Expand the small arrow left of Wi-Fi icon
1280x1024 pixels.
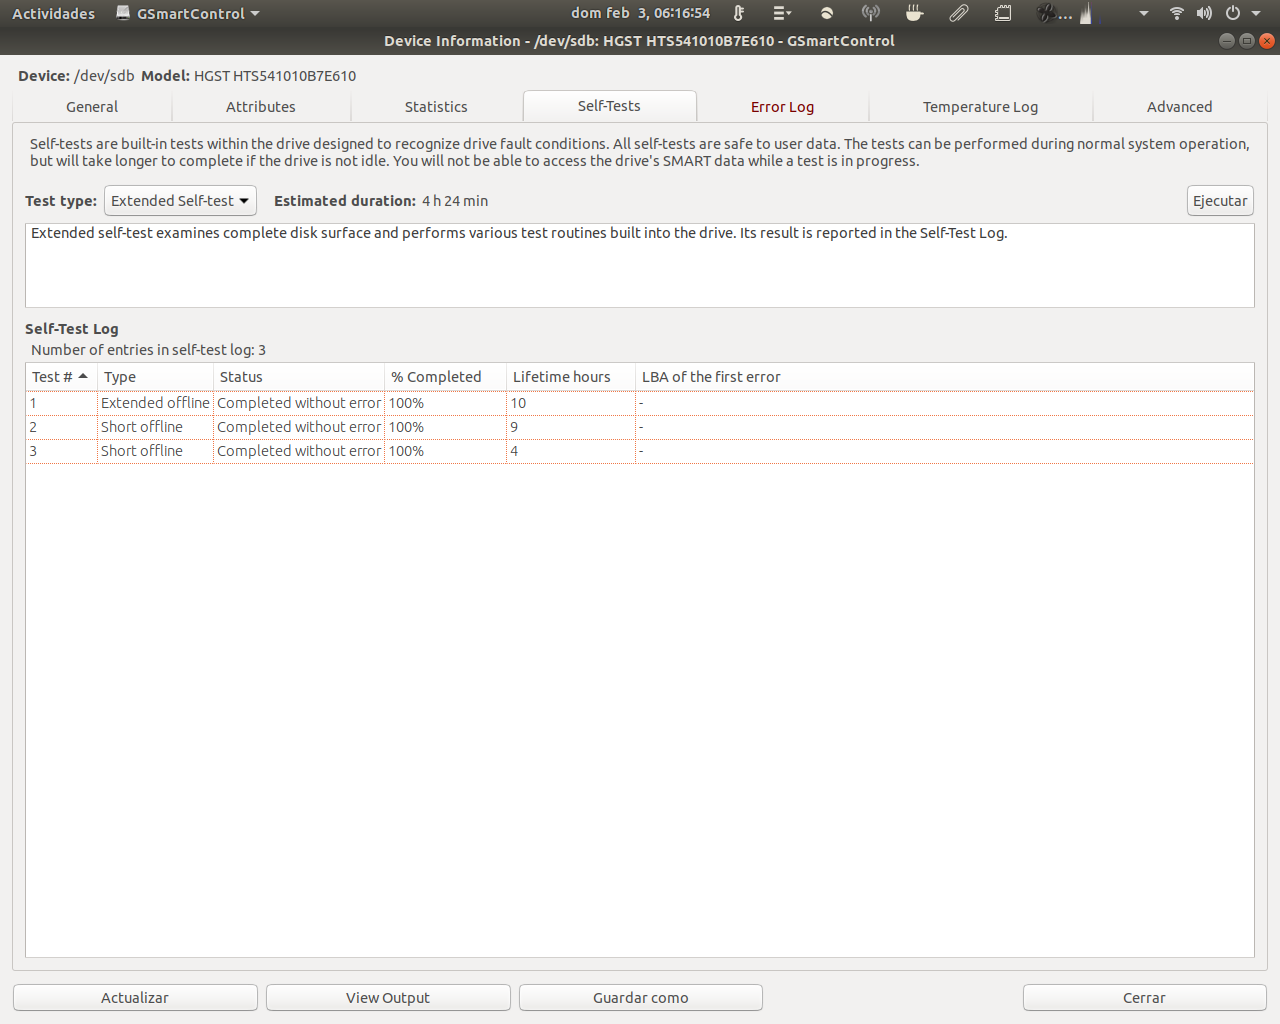click(x=1144, y=14)
